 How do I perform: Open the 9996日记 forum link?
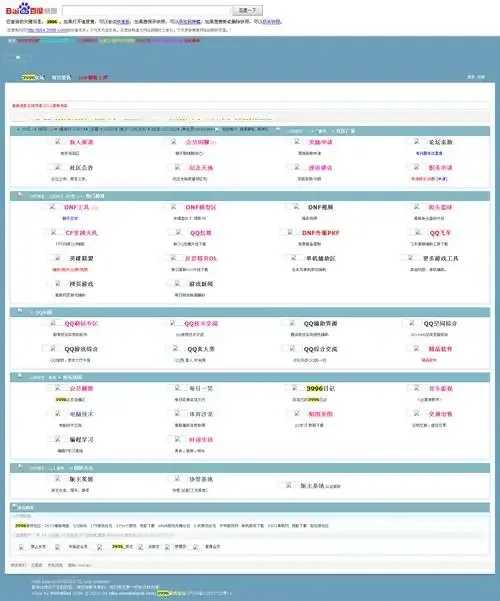tap(321, 389)
